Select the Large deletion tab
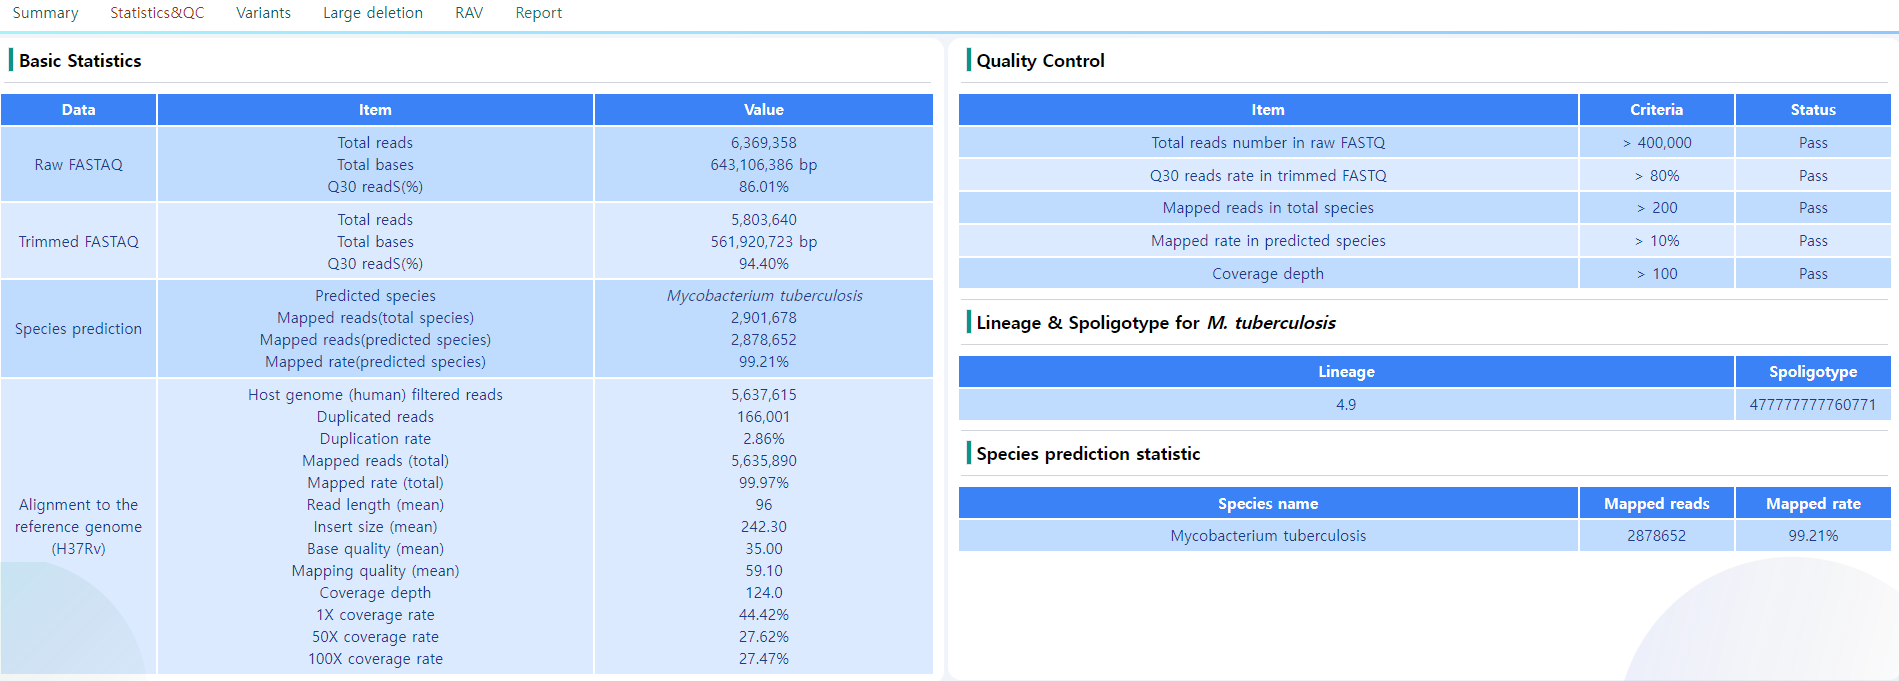The image size is (1899, 681). (373, 13)
